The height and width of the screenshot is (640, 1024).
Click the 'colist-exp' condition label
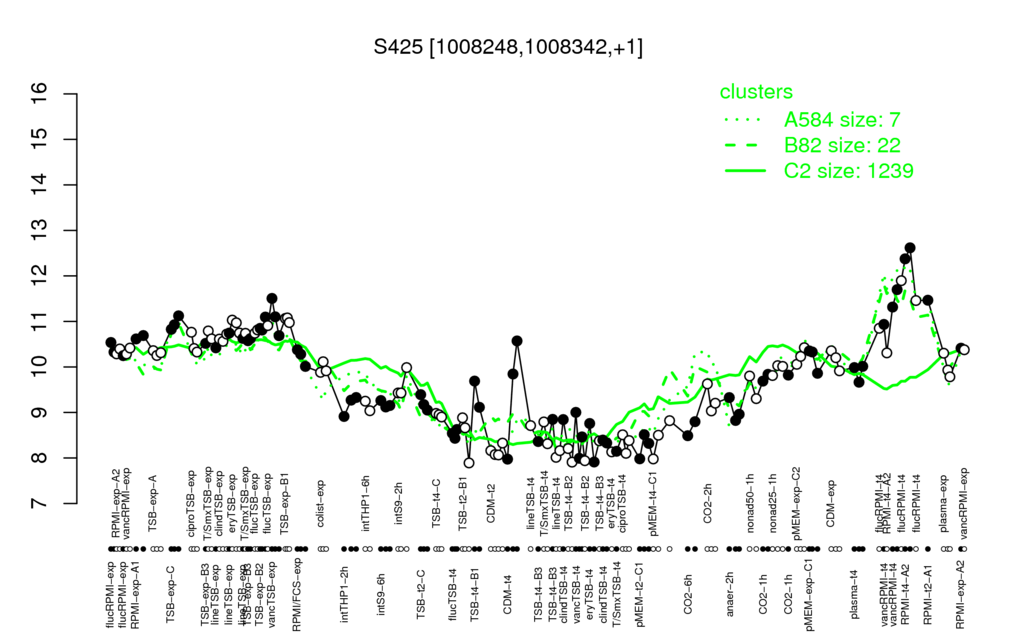tap(321, 504)
